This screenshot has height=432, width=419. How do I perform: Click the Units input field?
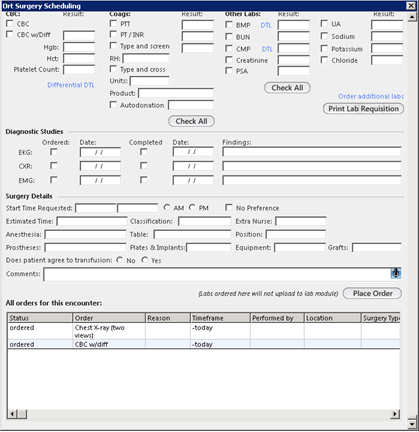click(150, 81)
